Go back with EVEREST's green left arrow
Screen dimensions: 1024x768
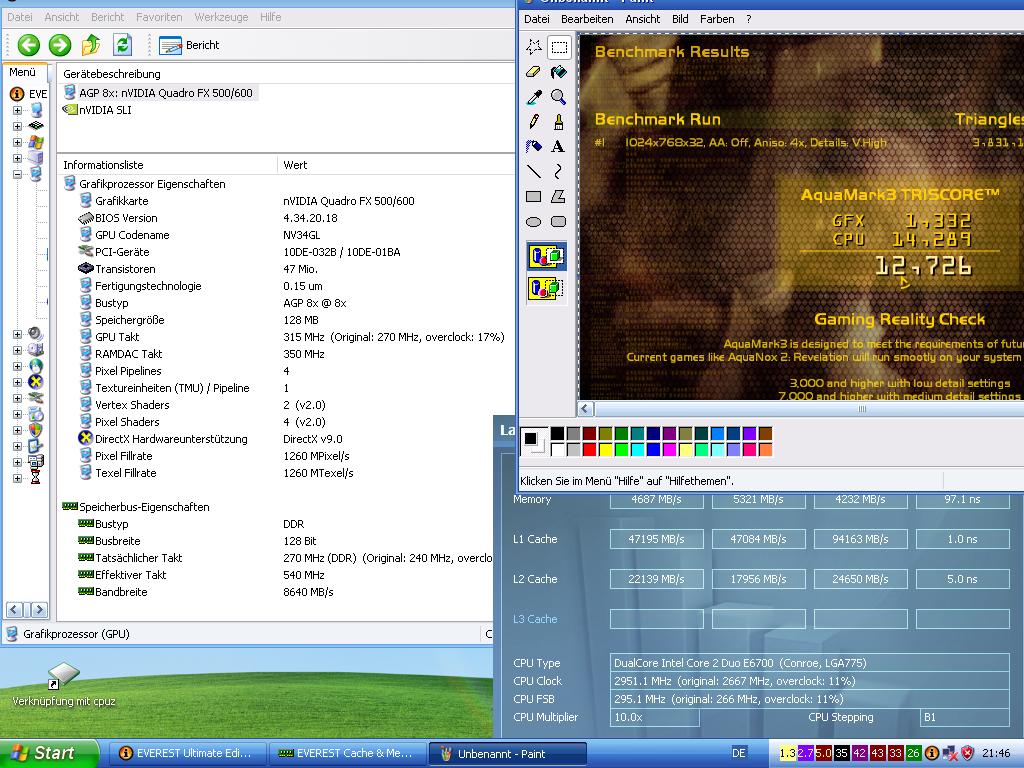coord(28,45)
